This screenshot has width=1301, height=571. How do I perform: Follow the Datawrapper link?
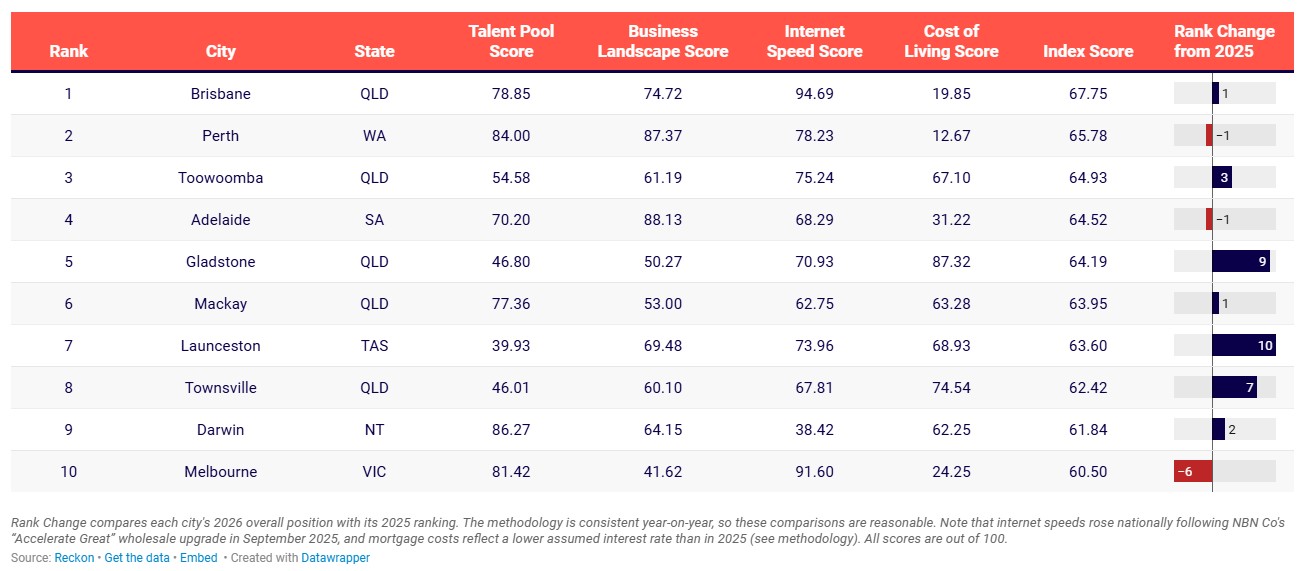click(335, 558)
